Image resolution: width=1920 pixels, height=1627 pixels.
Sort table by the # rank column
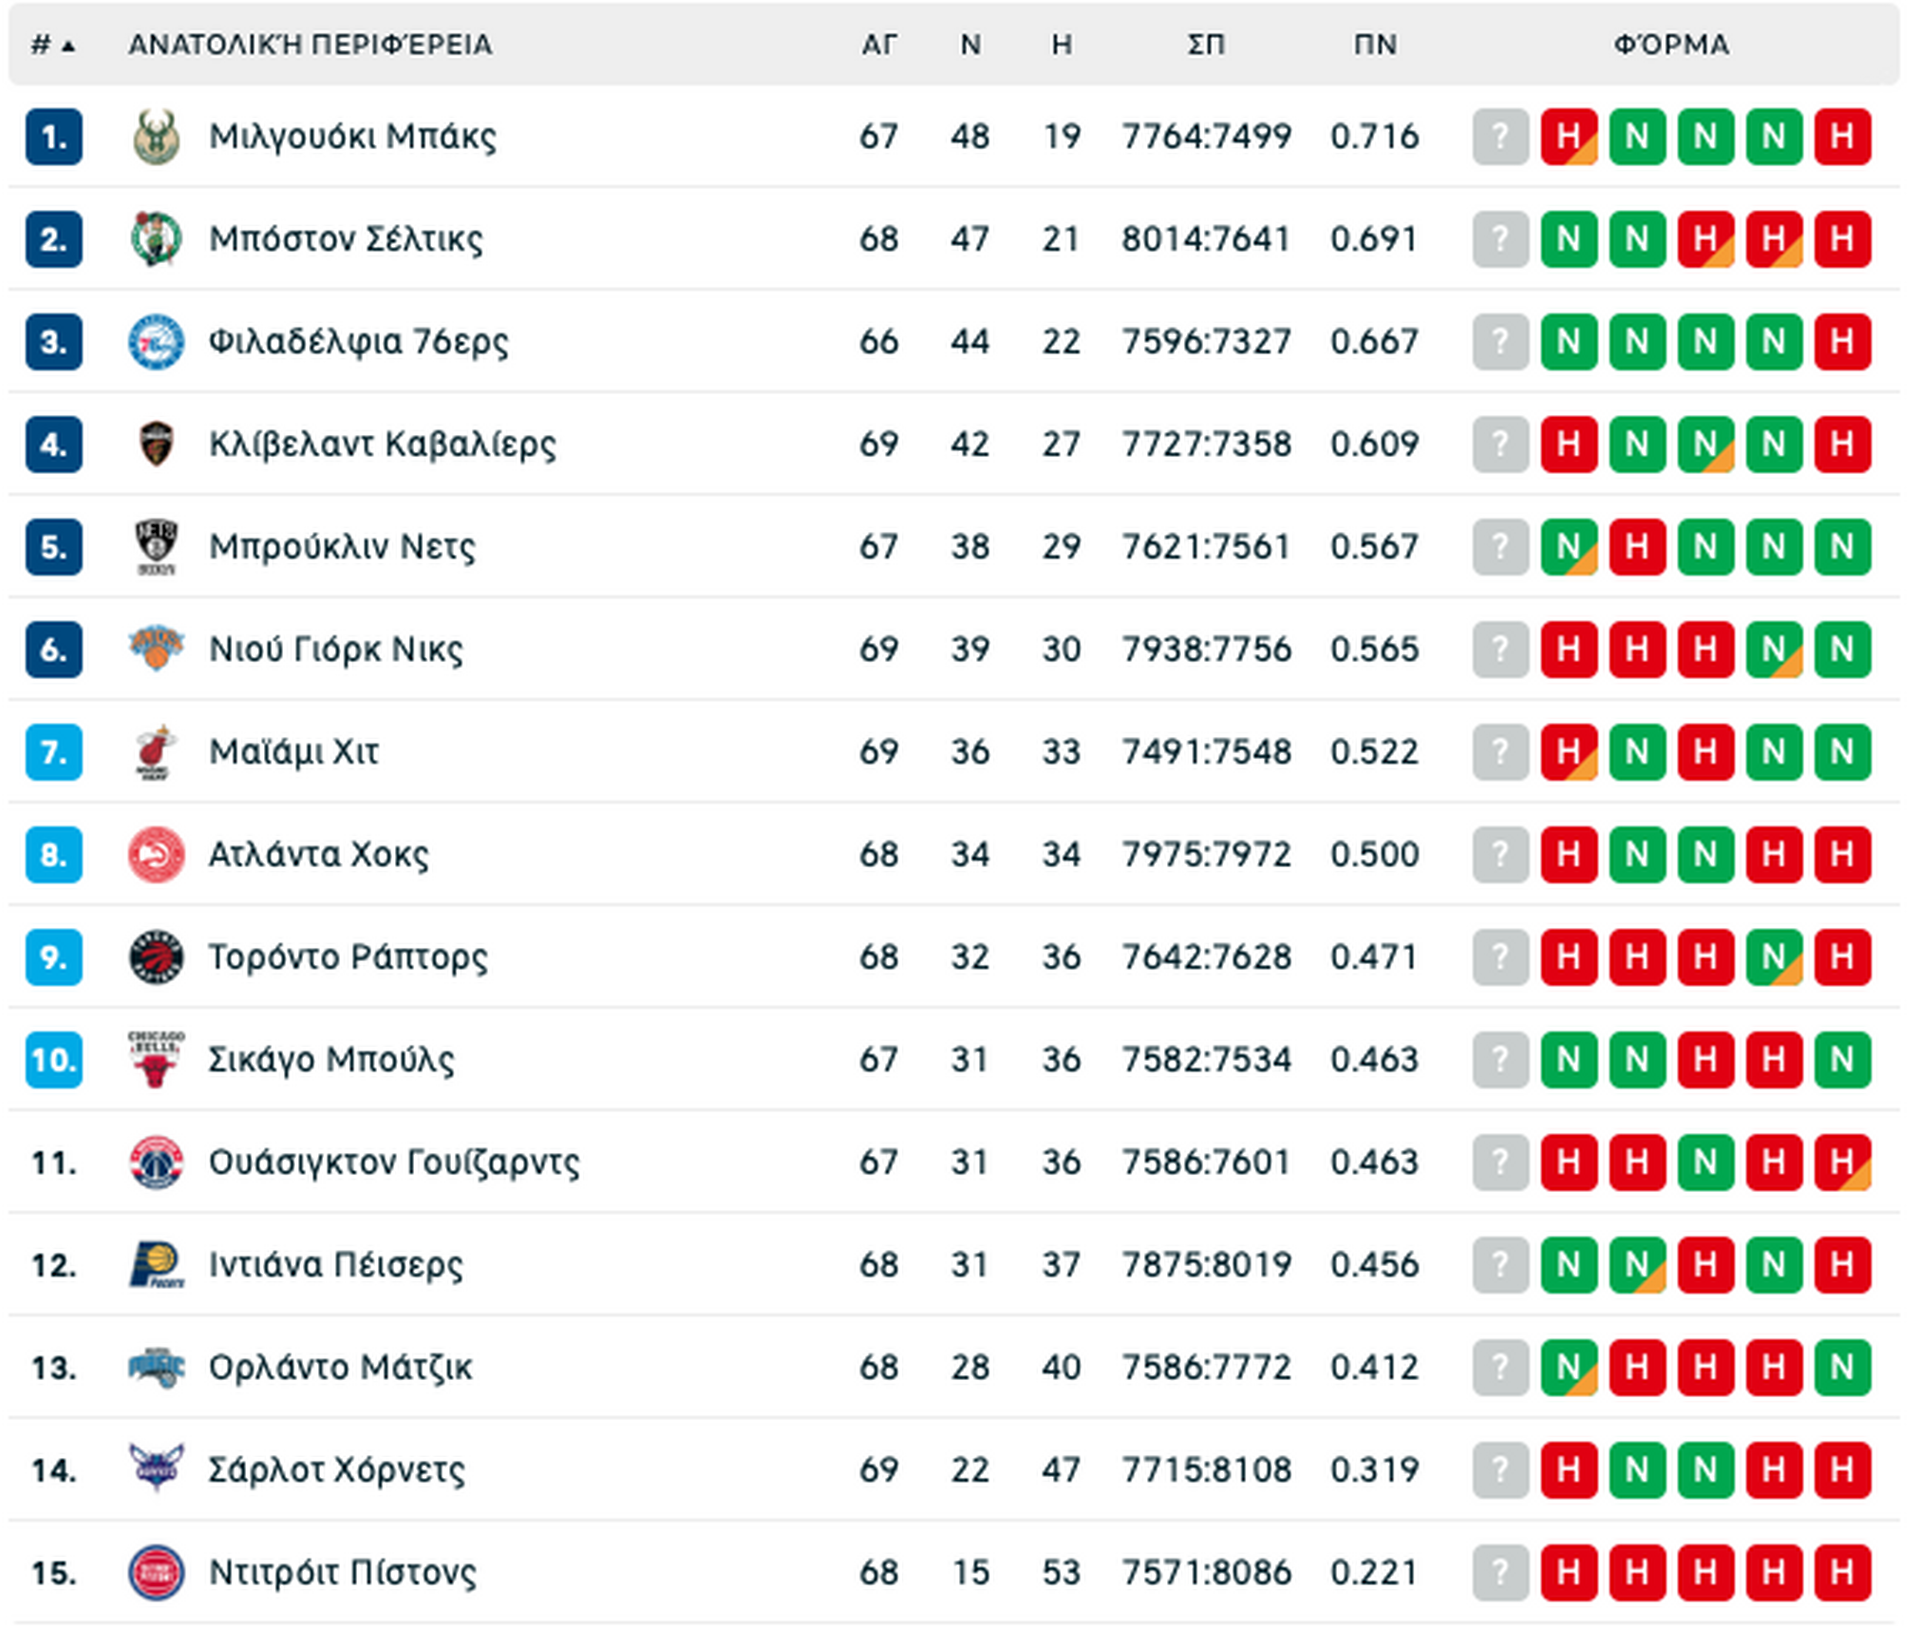pos(53,45)
